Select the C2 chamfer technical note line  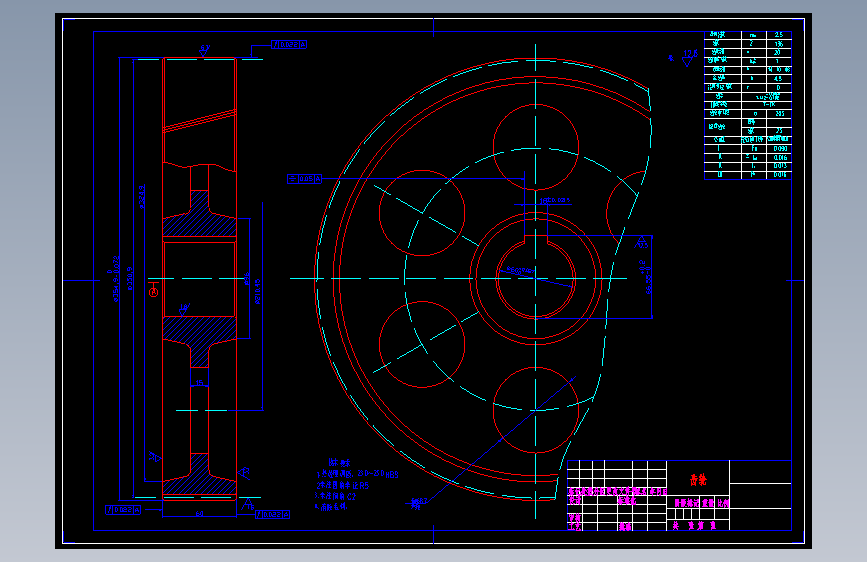click(336, 496)
